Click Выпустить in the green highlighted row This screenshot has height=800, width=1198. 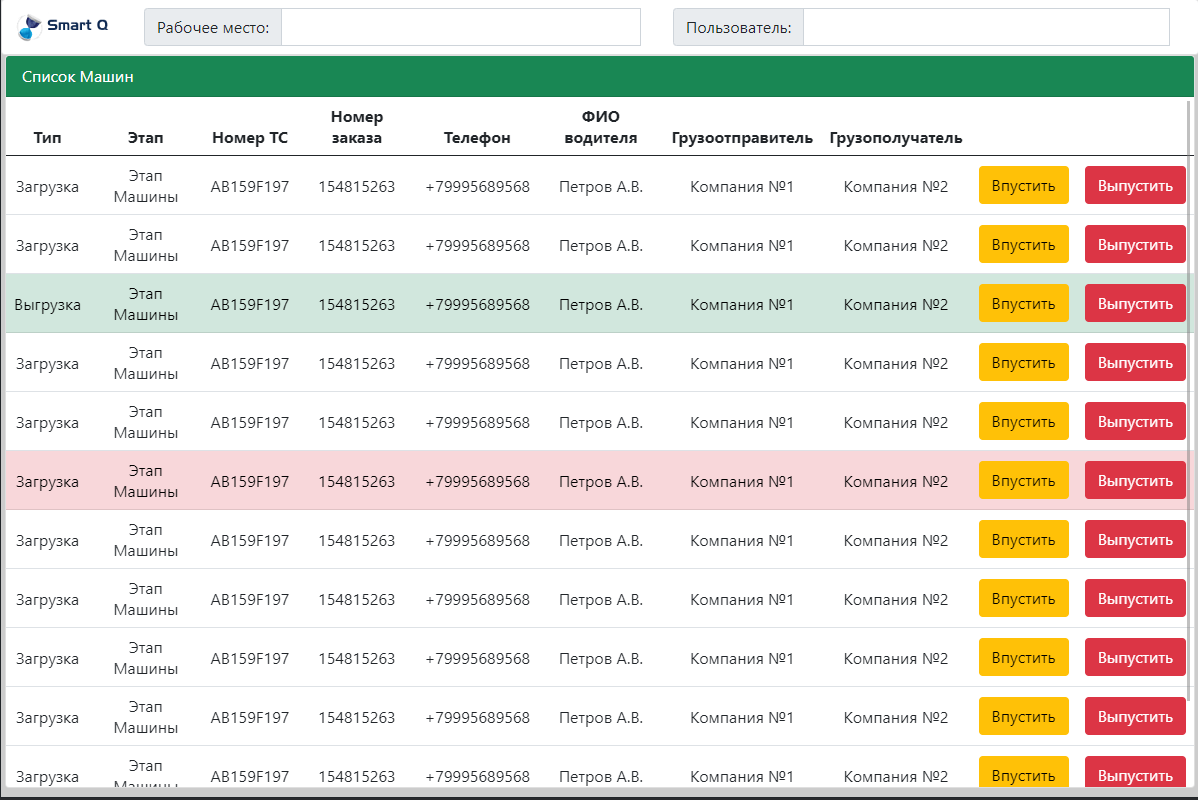[x=1135, y=304]
